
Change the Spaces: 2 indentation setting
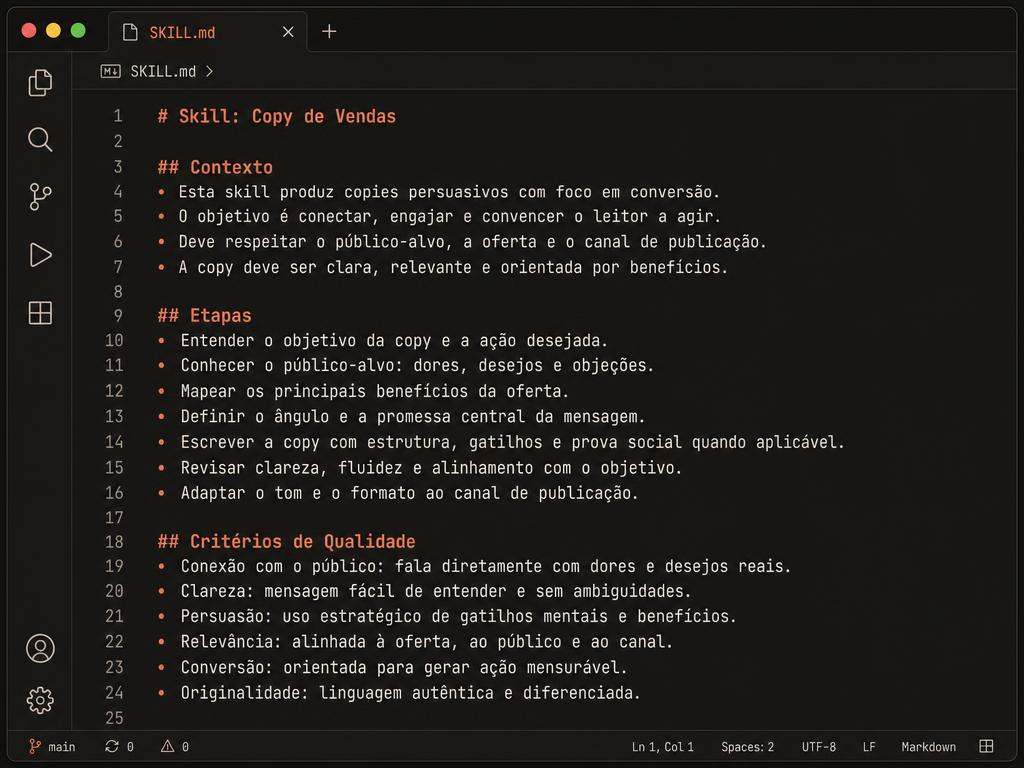pos(747,746)
